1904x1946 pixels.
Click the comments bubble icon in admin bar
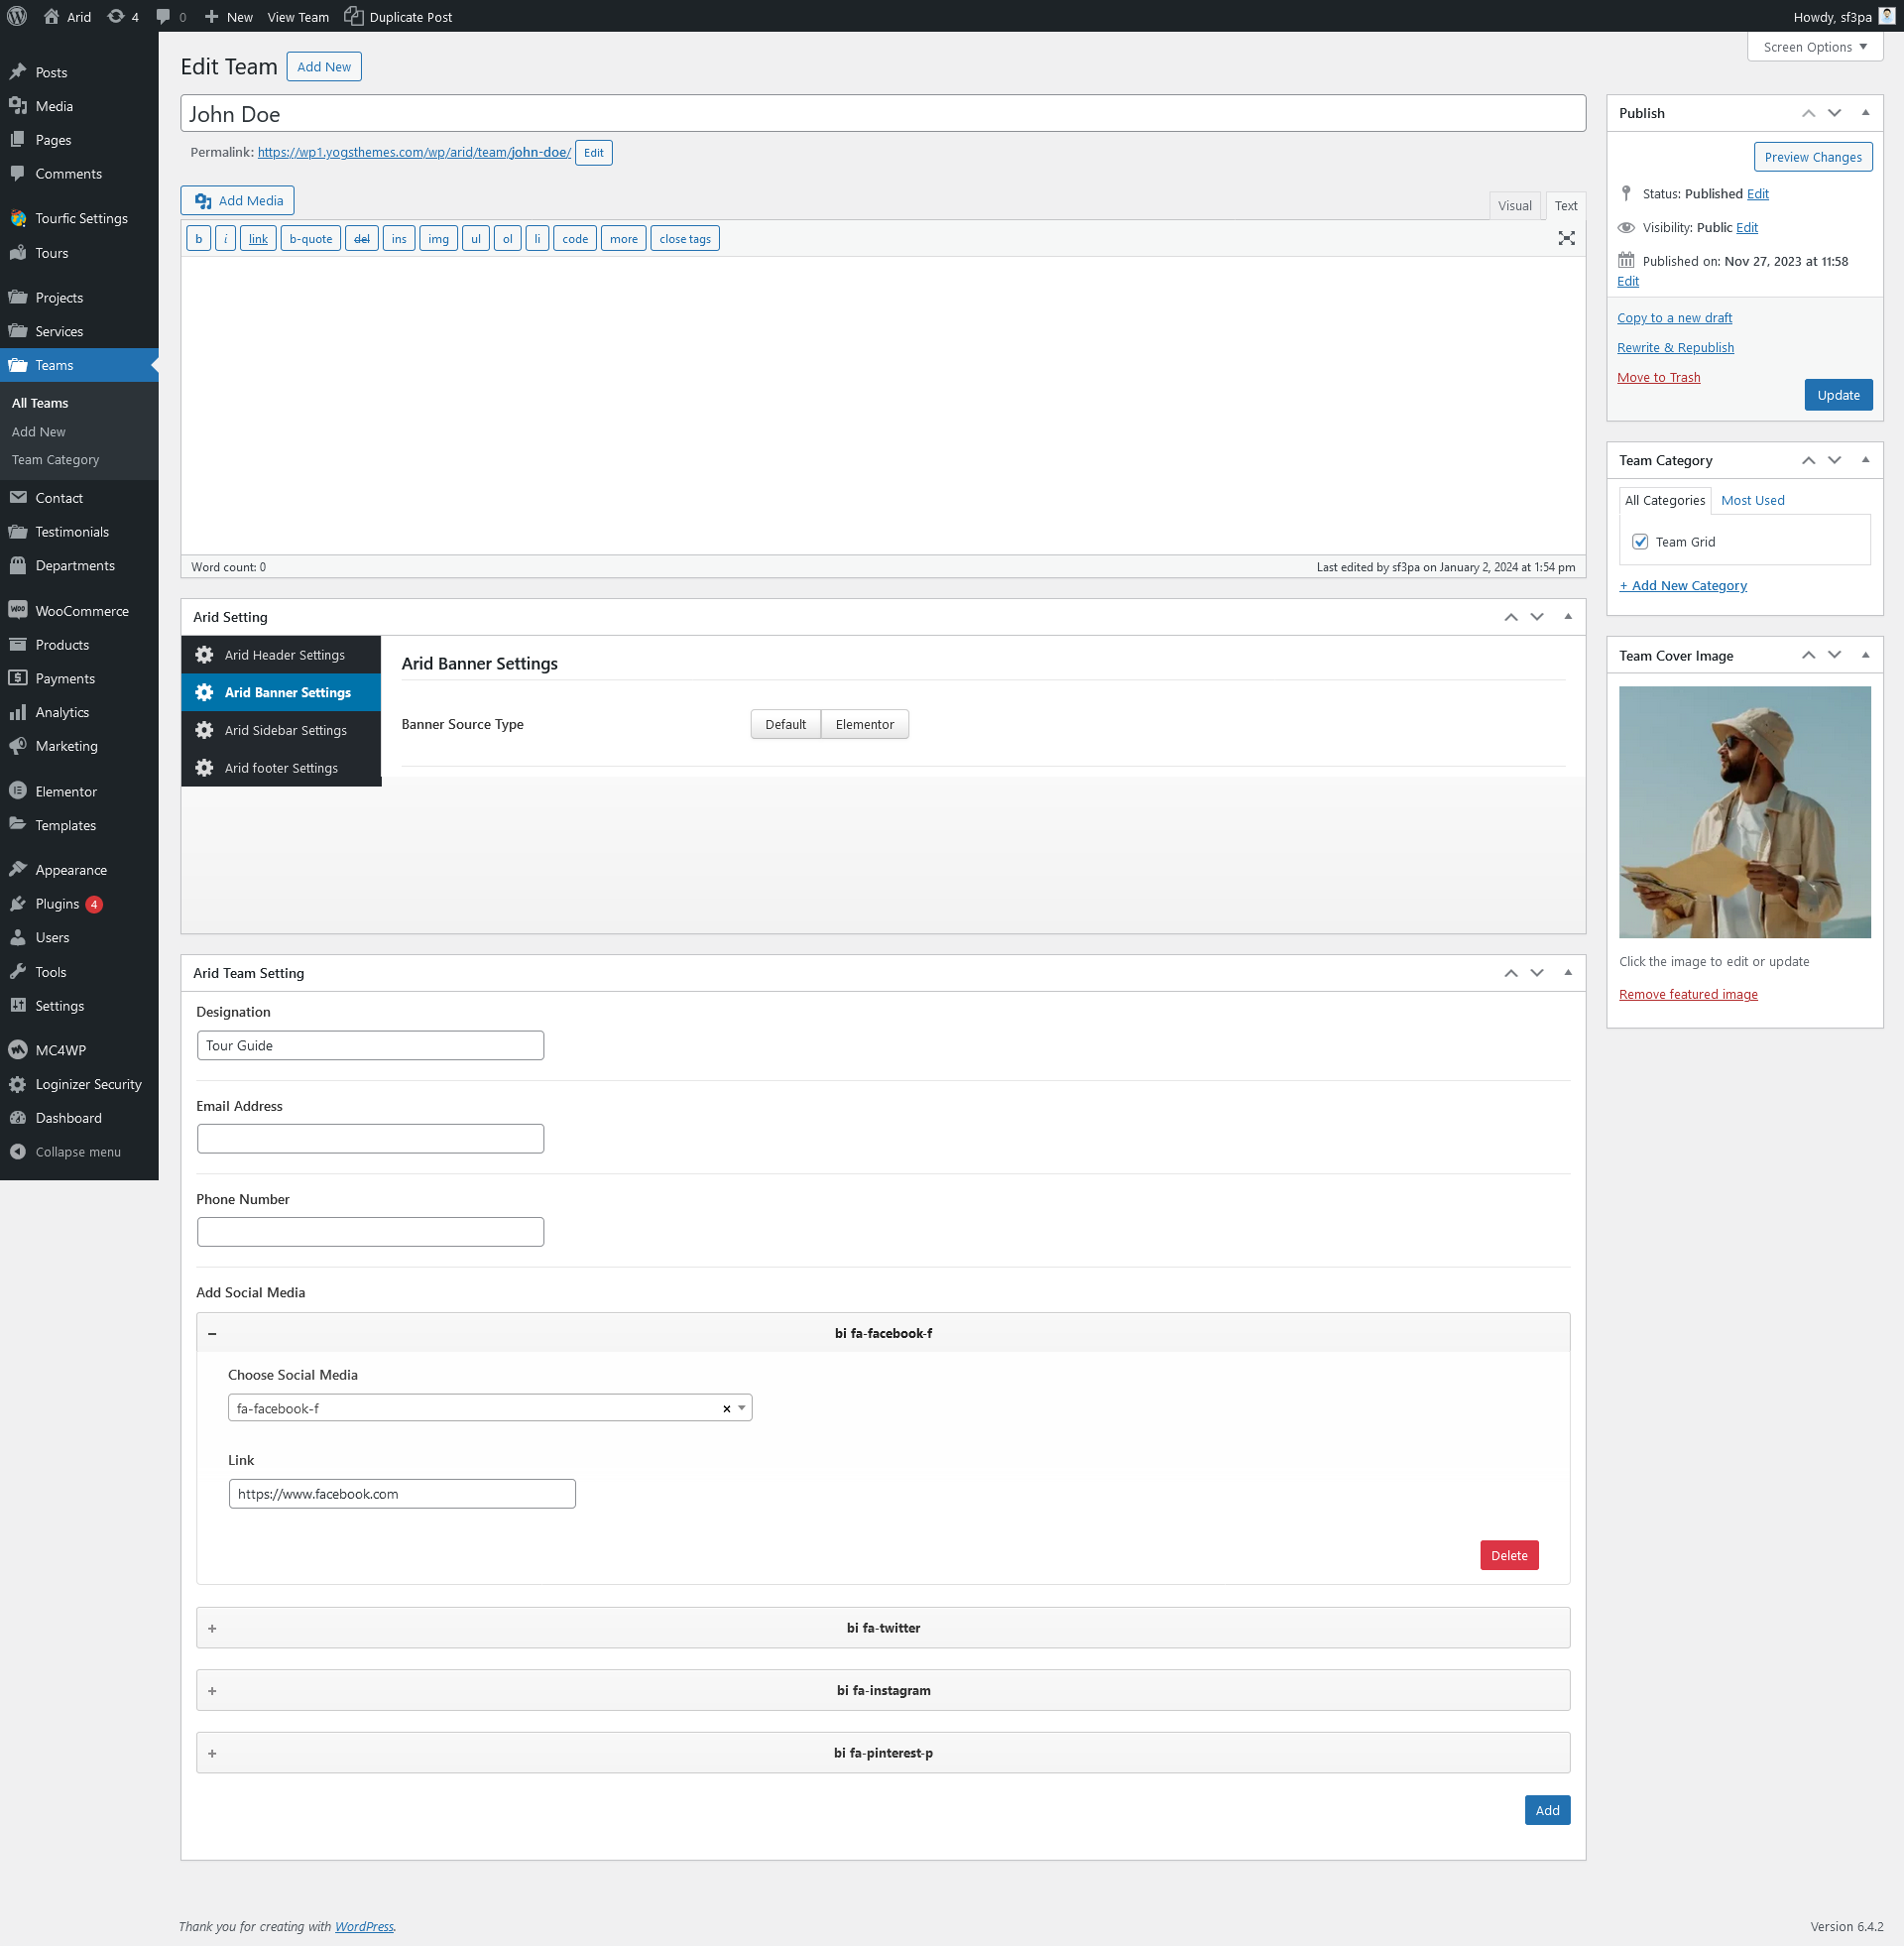[x=164, y=16]
